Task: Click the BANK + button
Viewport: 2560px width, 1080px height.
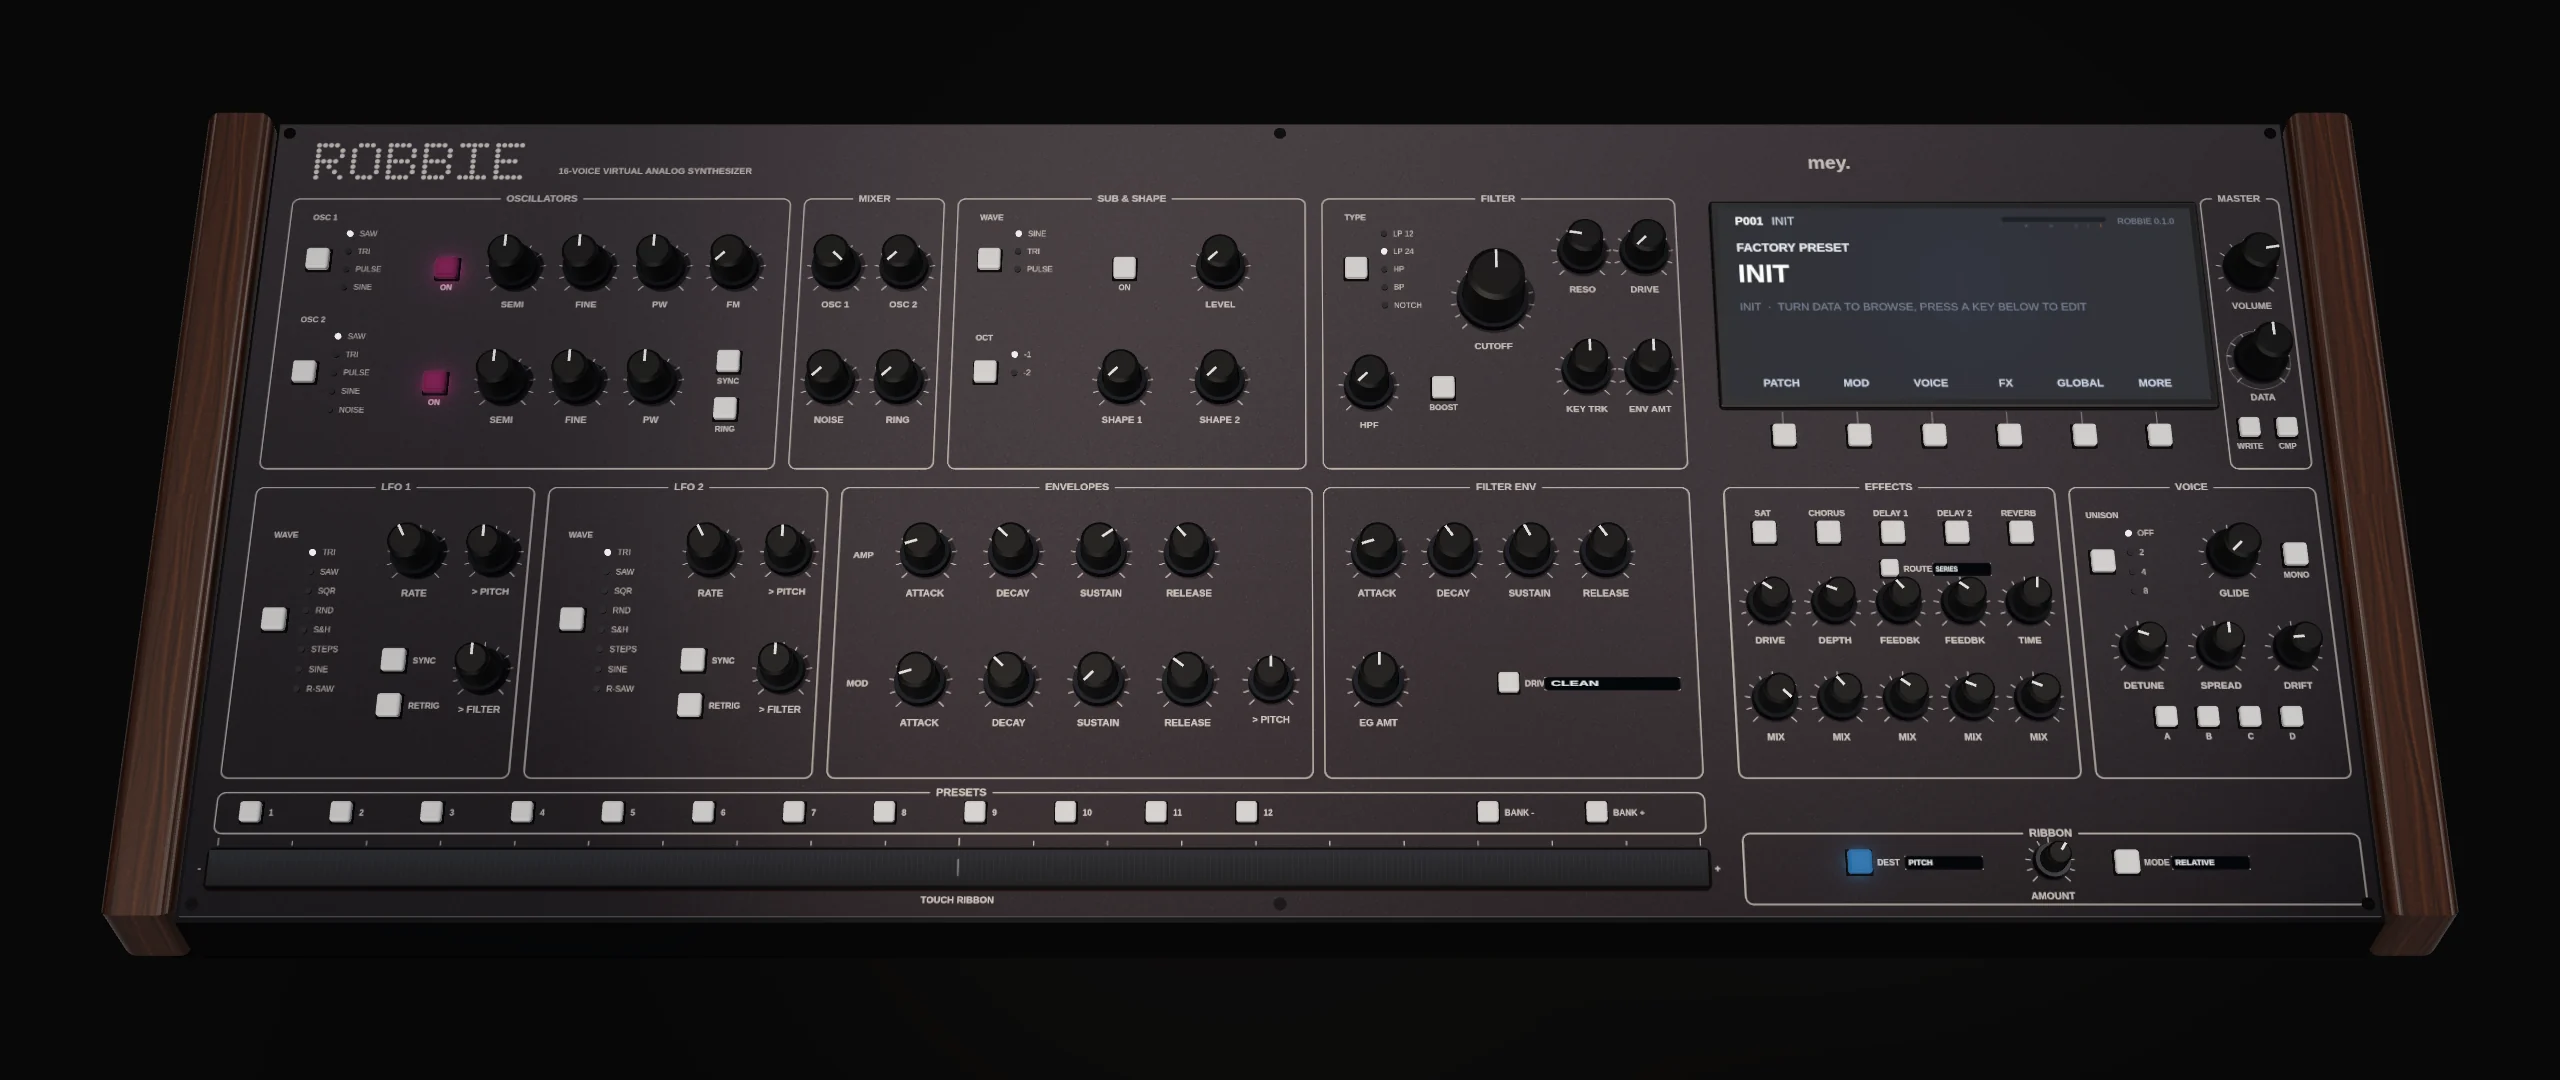Action: tap(1597, 812)
